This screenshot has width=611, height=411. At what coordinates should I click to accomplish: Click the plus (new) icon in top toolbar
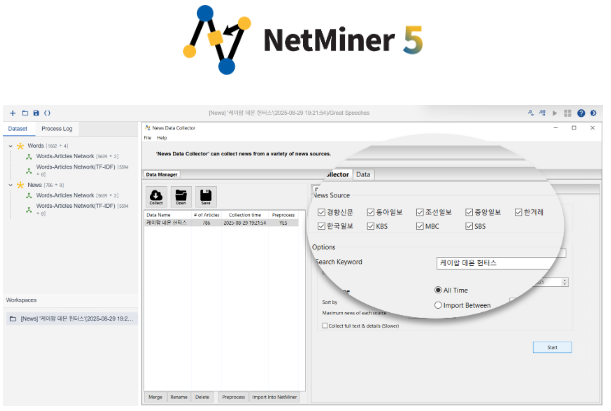click(12, 113)
